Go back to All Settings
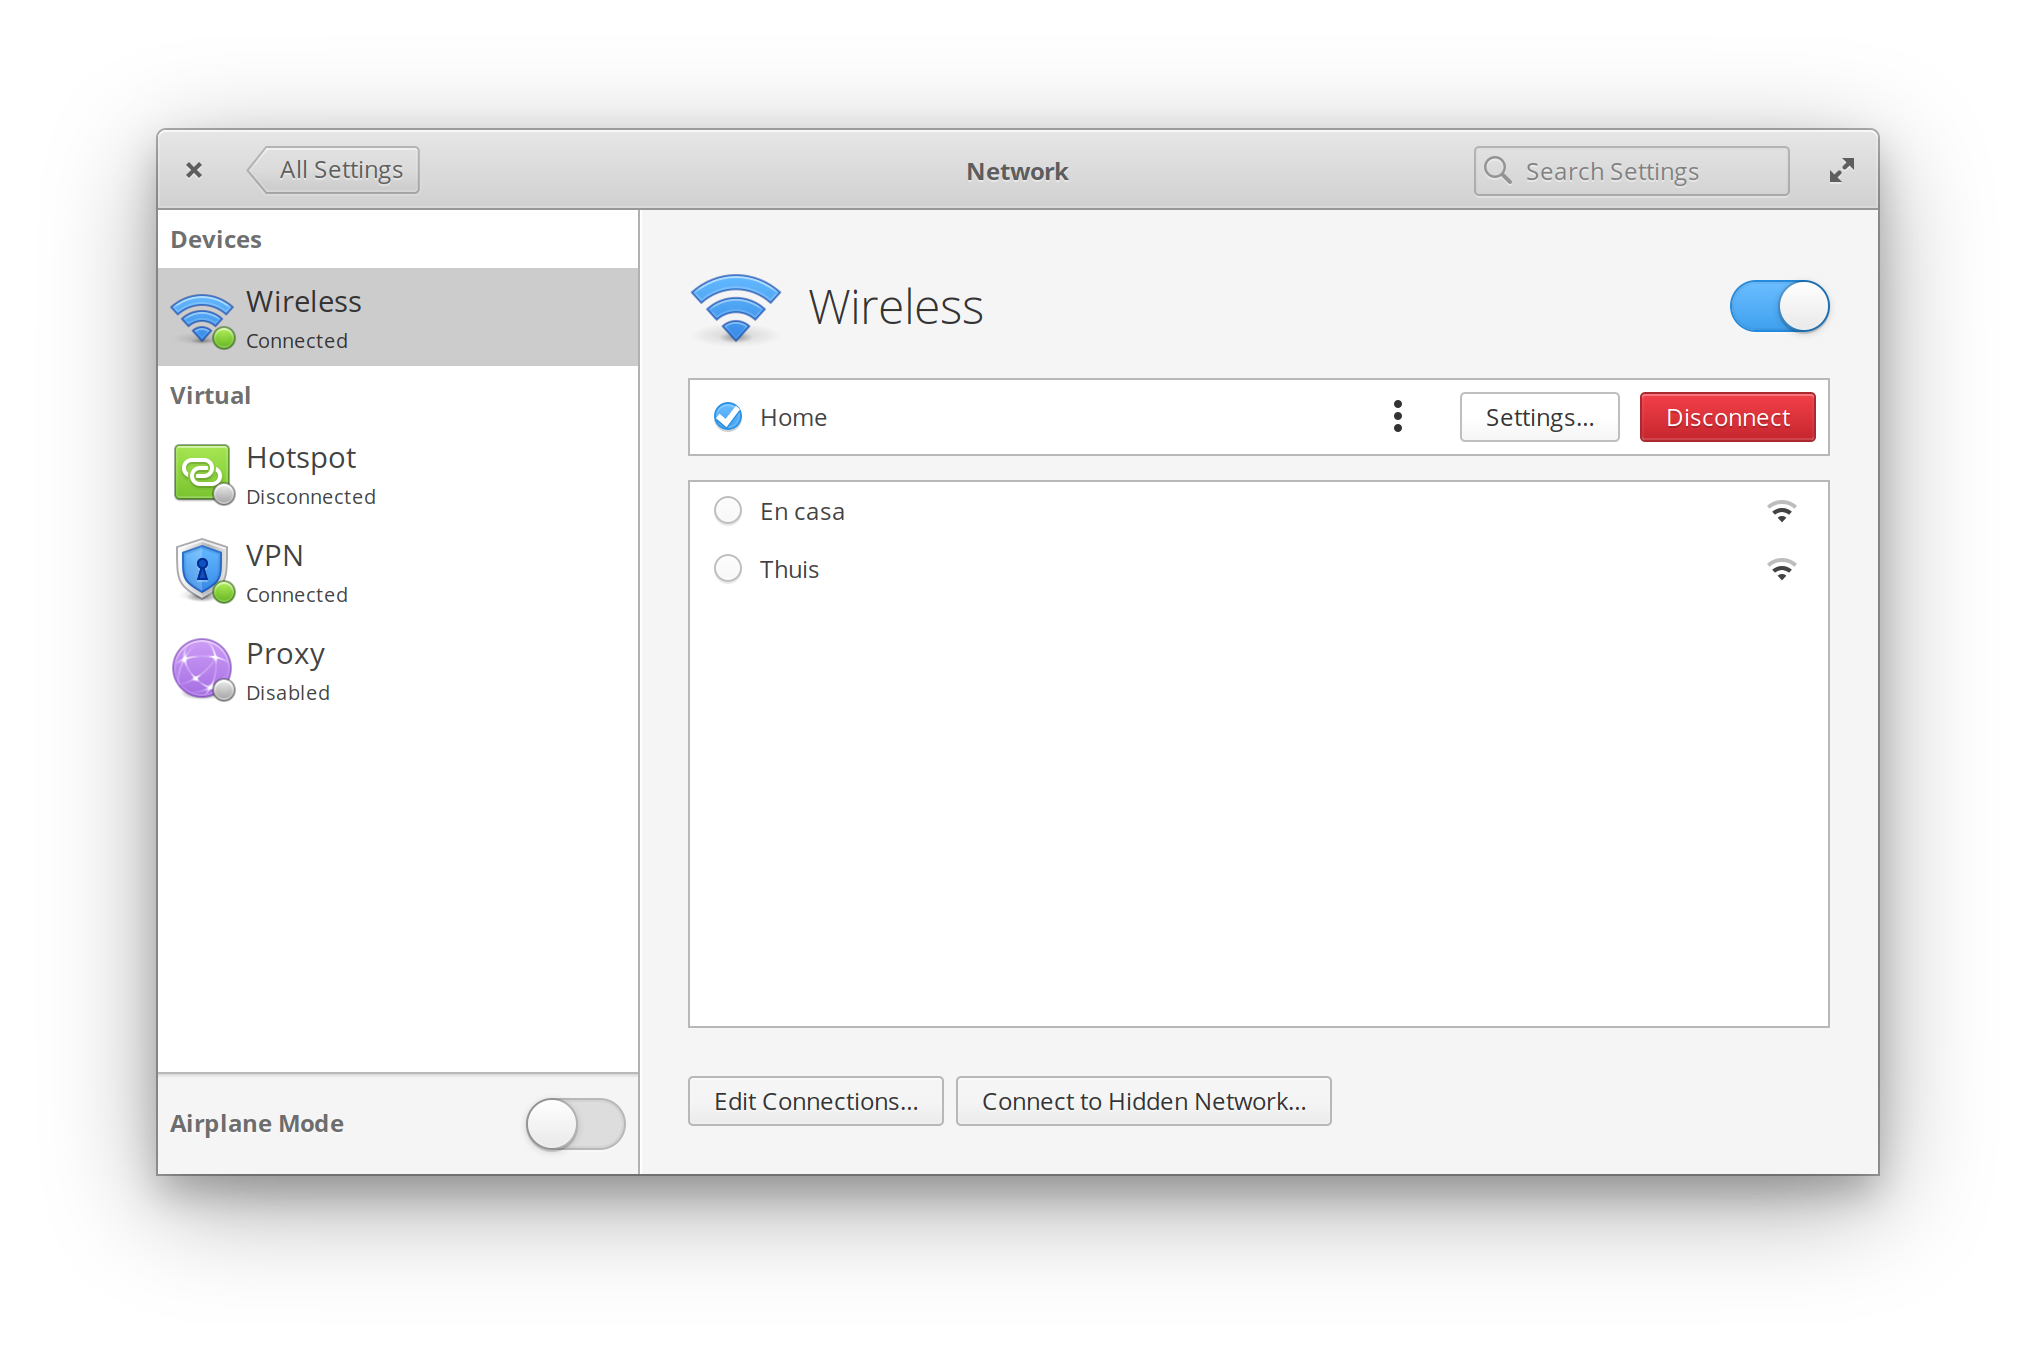 click(335, 170)
